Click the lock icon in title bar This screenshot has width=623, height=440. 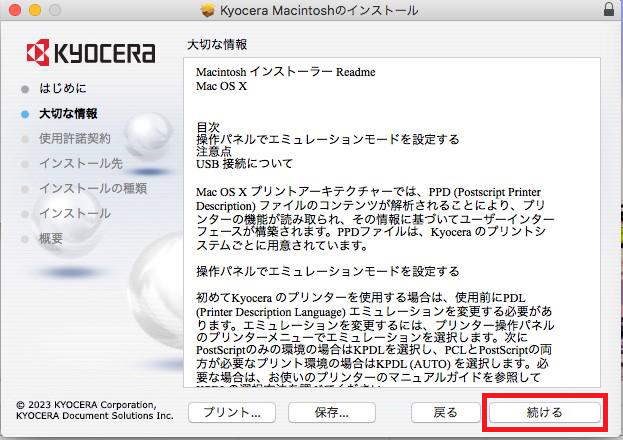pos(610,10)
